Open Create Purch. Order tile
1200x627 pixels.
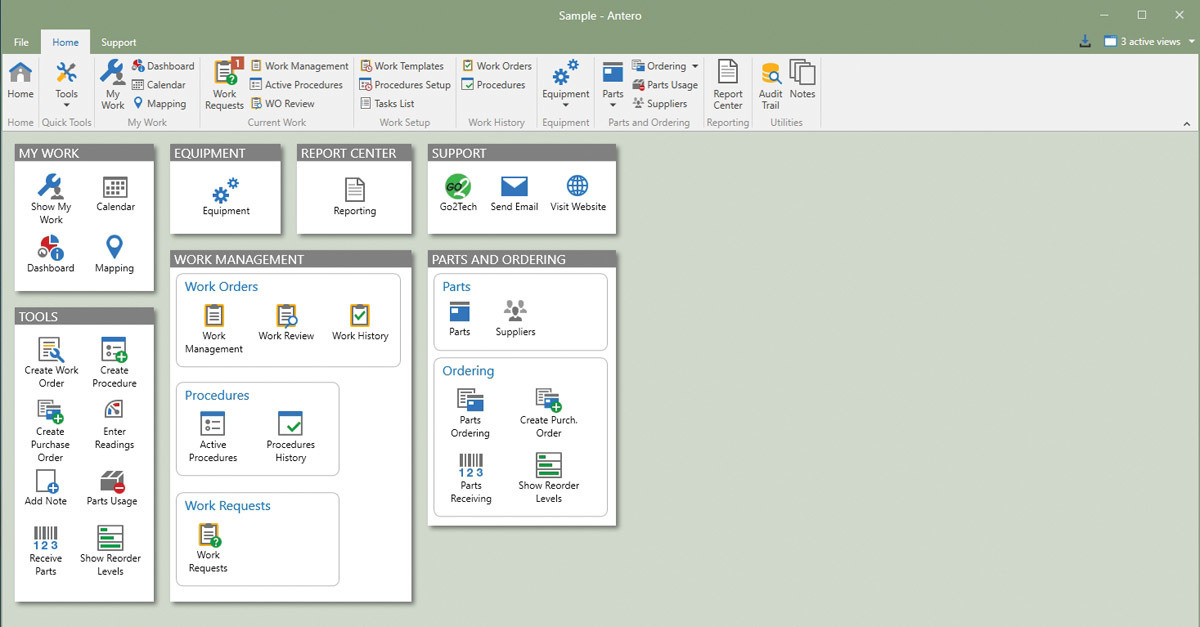click(x=548, y=414)
